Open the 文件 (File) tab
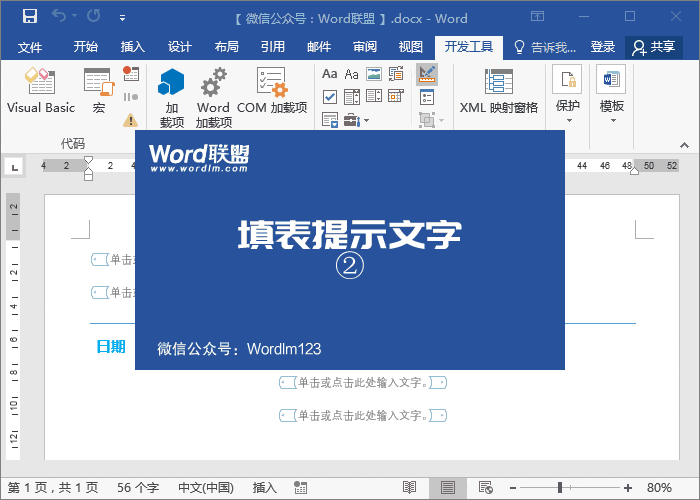700x500 pixels. pyautogui.click(x=30, y=46)
